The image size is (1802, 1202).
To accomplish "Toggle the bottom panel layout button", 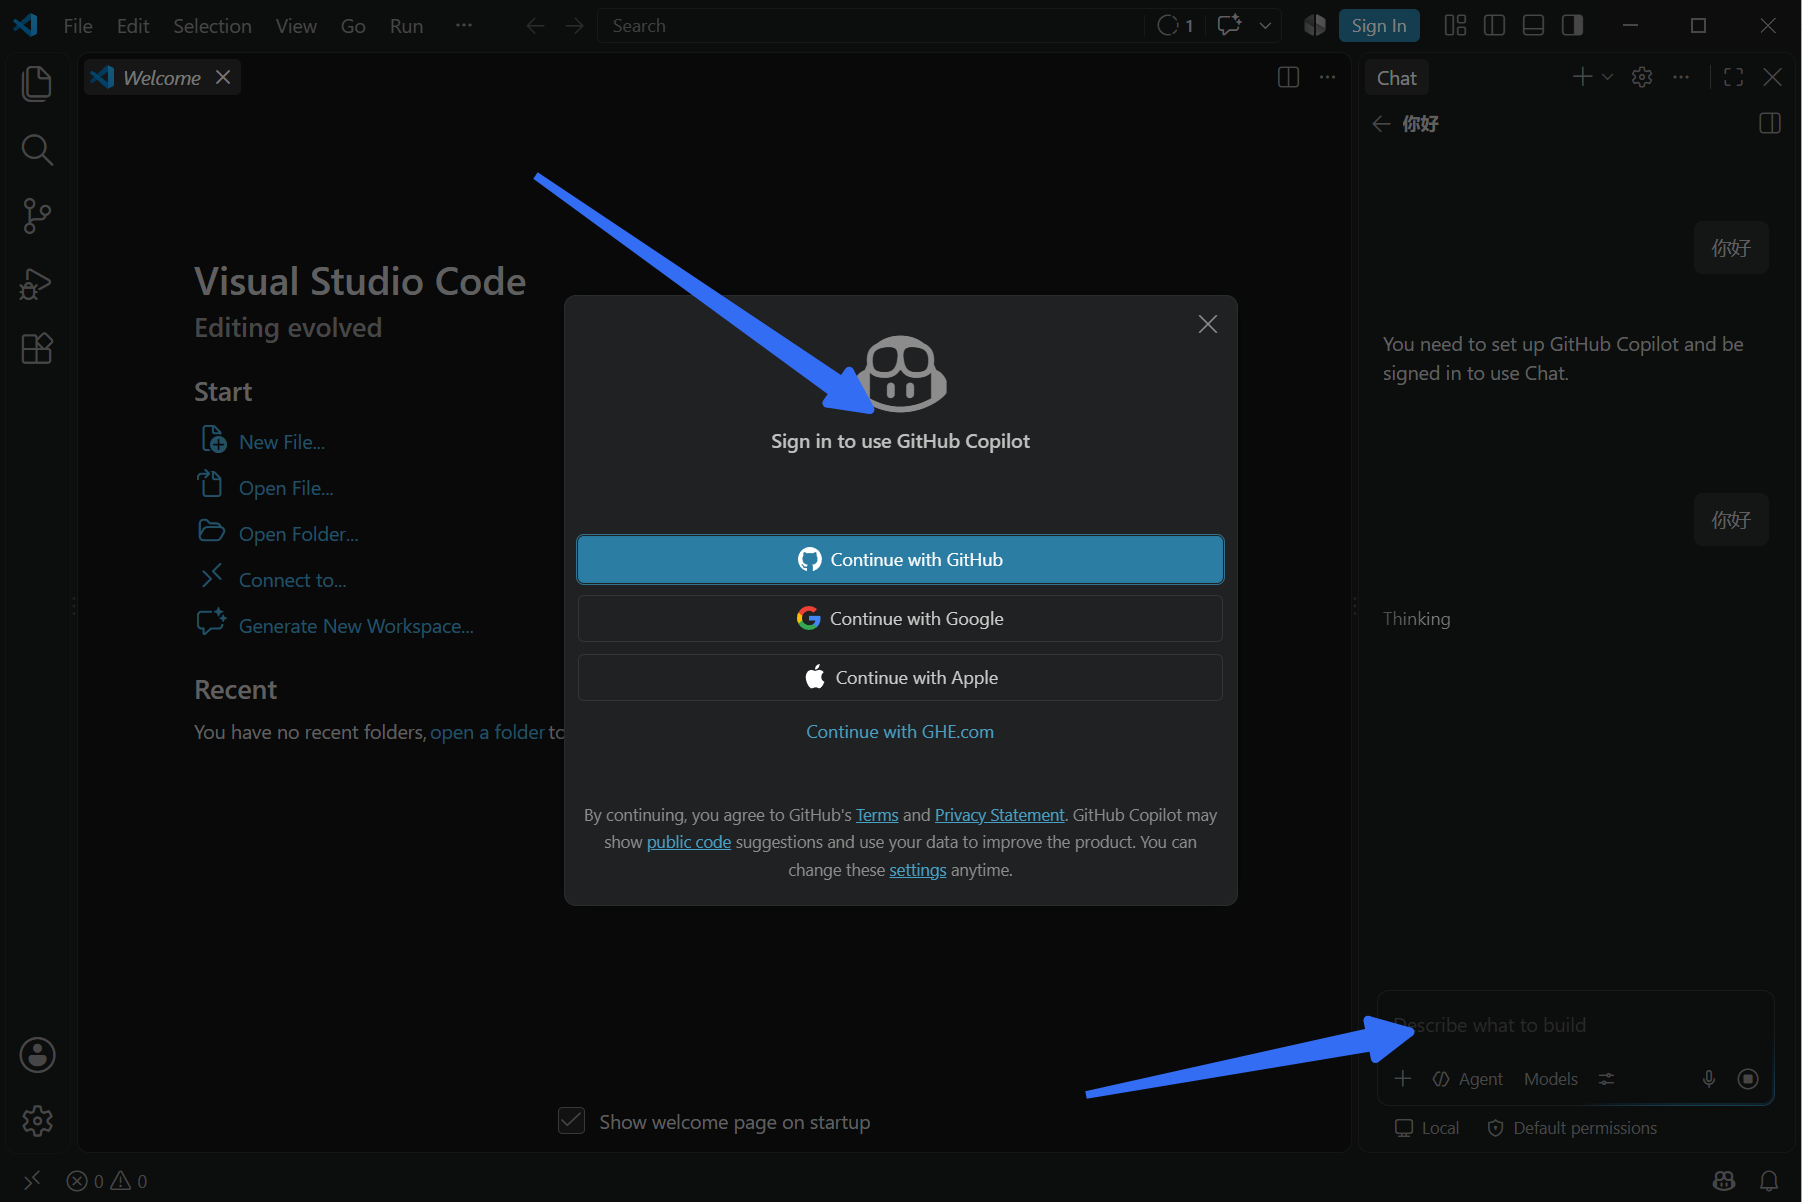I will click(1533, 26).
